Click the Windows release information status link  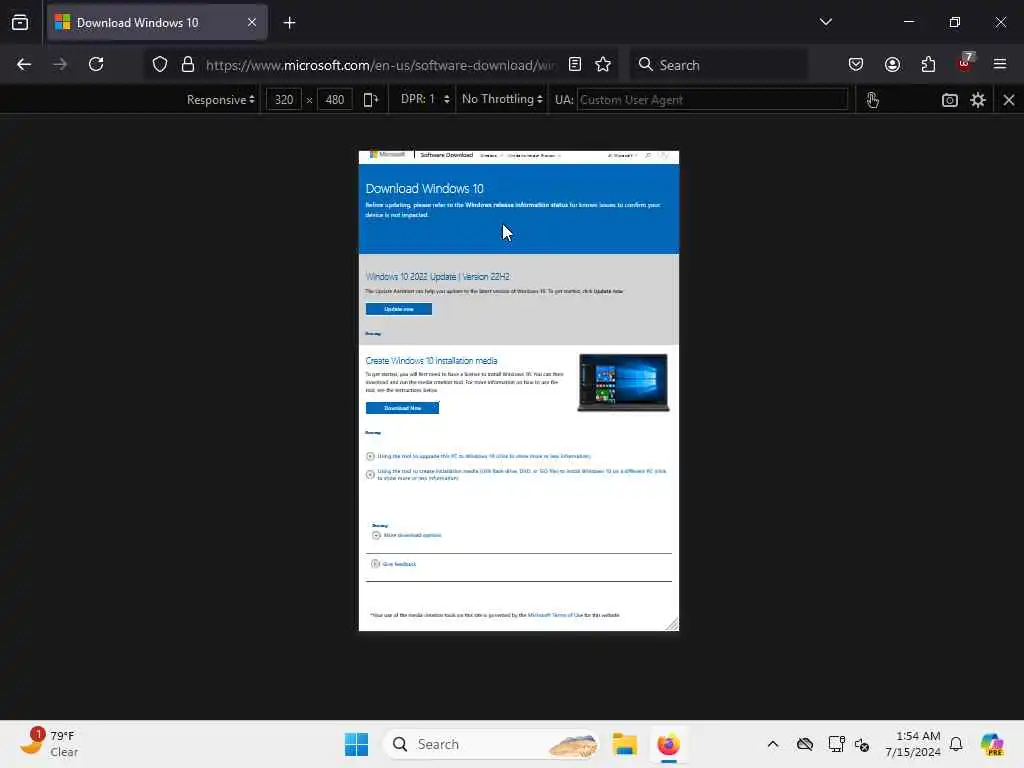[x=516, y=205]
